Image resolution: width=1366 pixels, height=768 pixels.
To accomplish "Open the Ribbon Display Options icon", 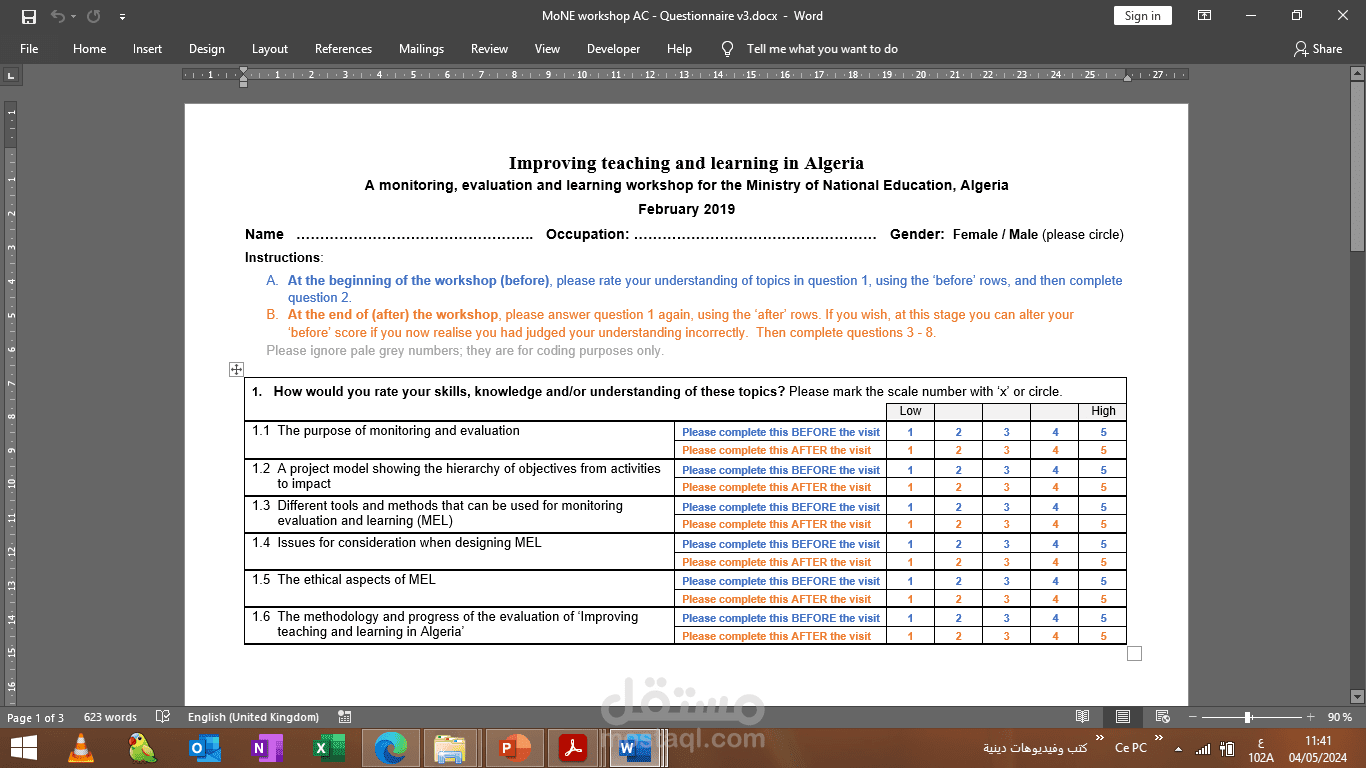I will click(1204, 16).
